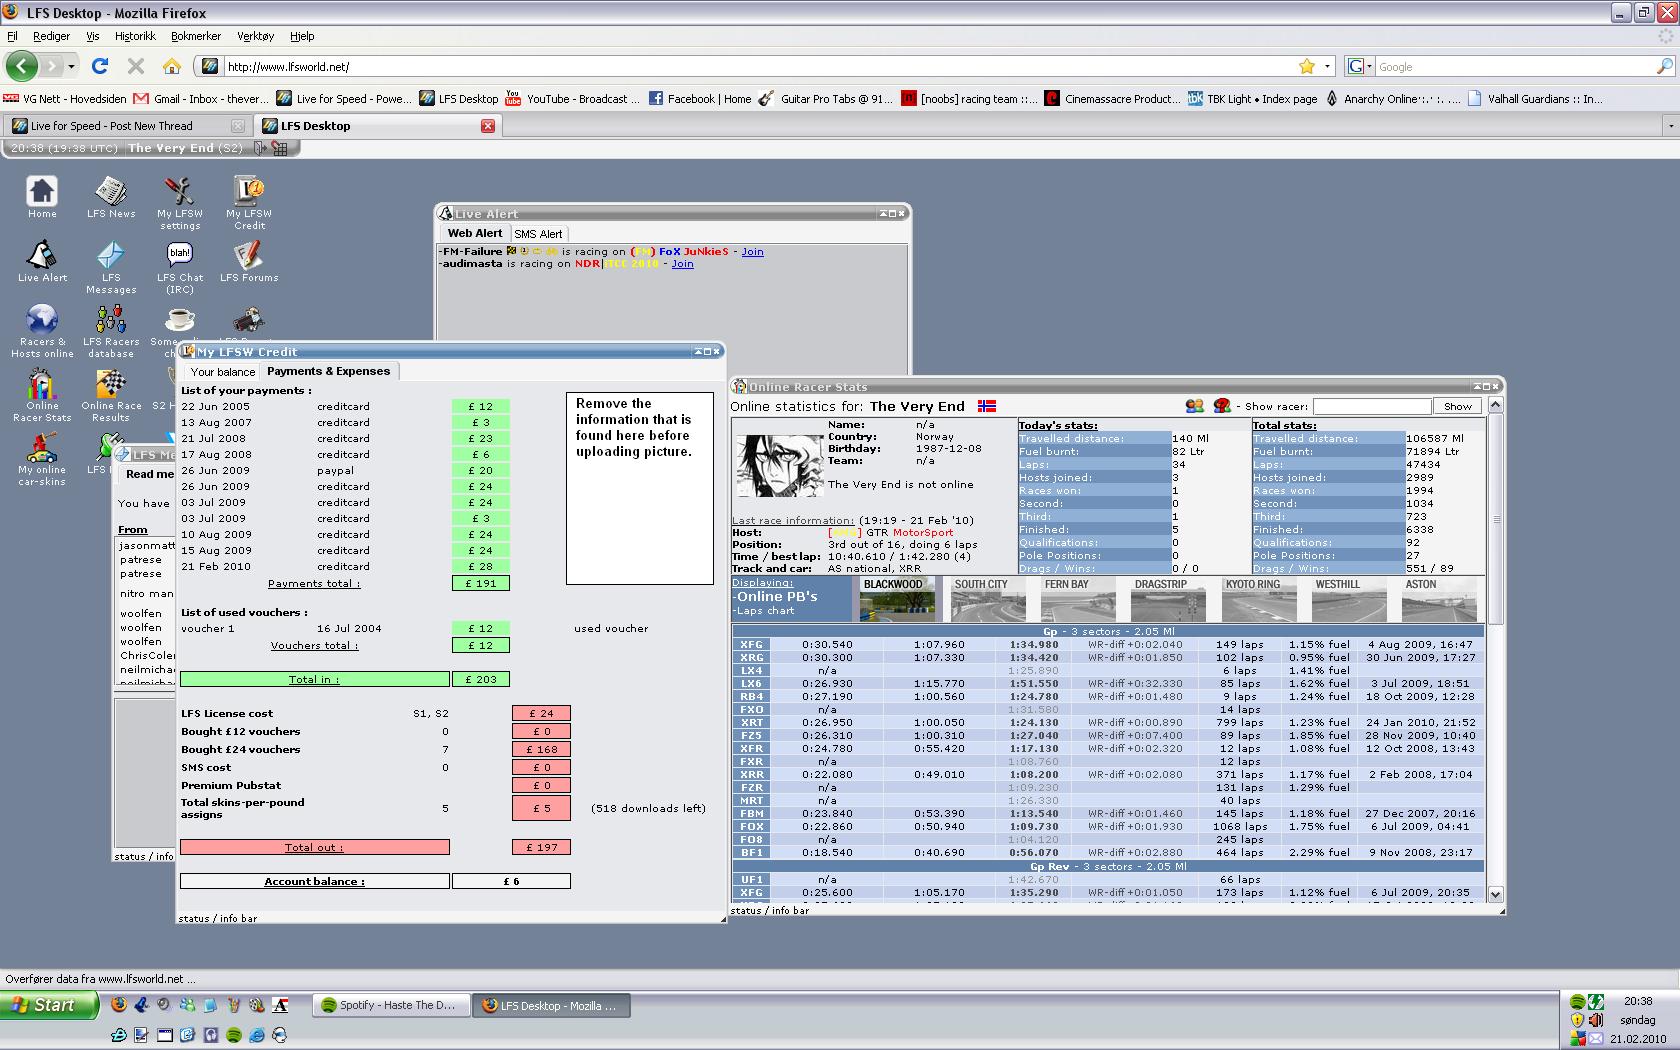Screen dimensions: 1680x1050
Task: Select the Payments & Expenses tab
Action: [329, 371]
